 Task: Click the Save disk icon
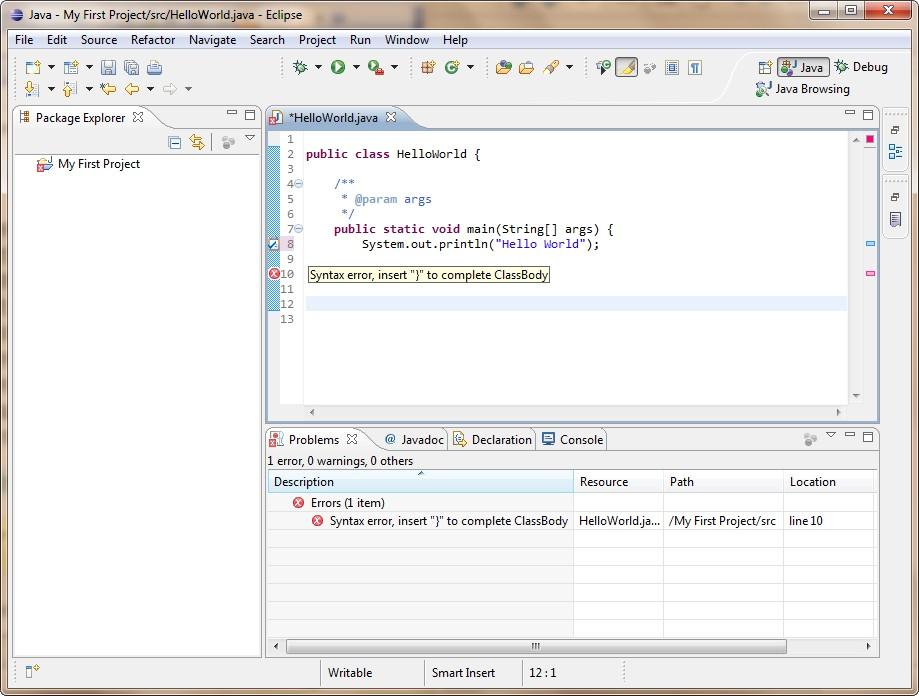108,67
